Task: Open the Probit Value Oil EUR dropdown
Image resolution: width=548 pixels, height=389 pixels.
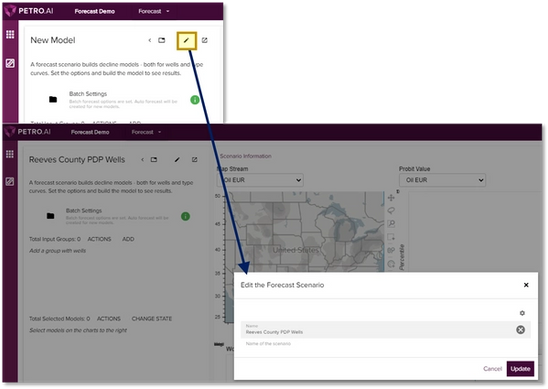Action: [x=442, y=180]
